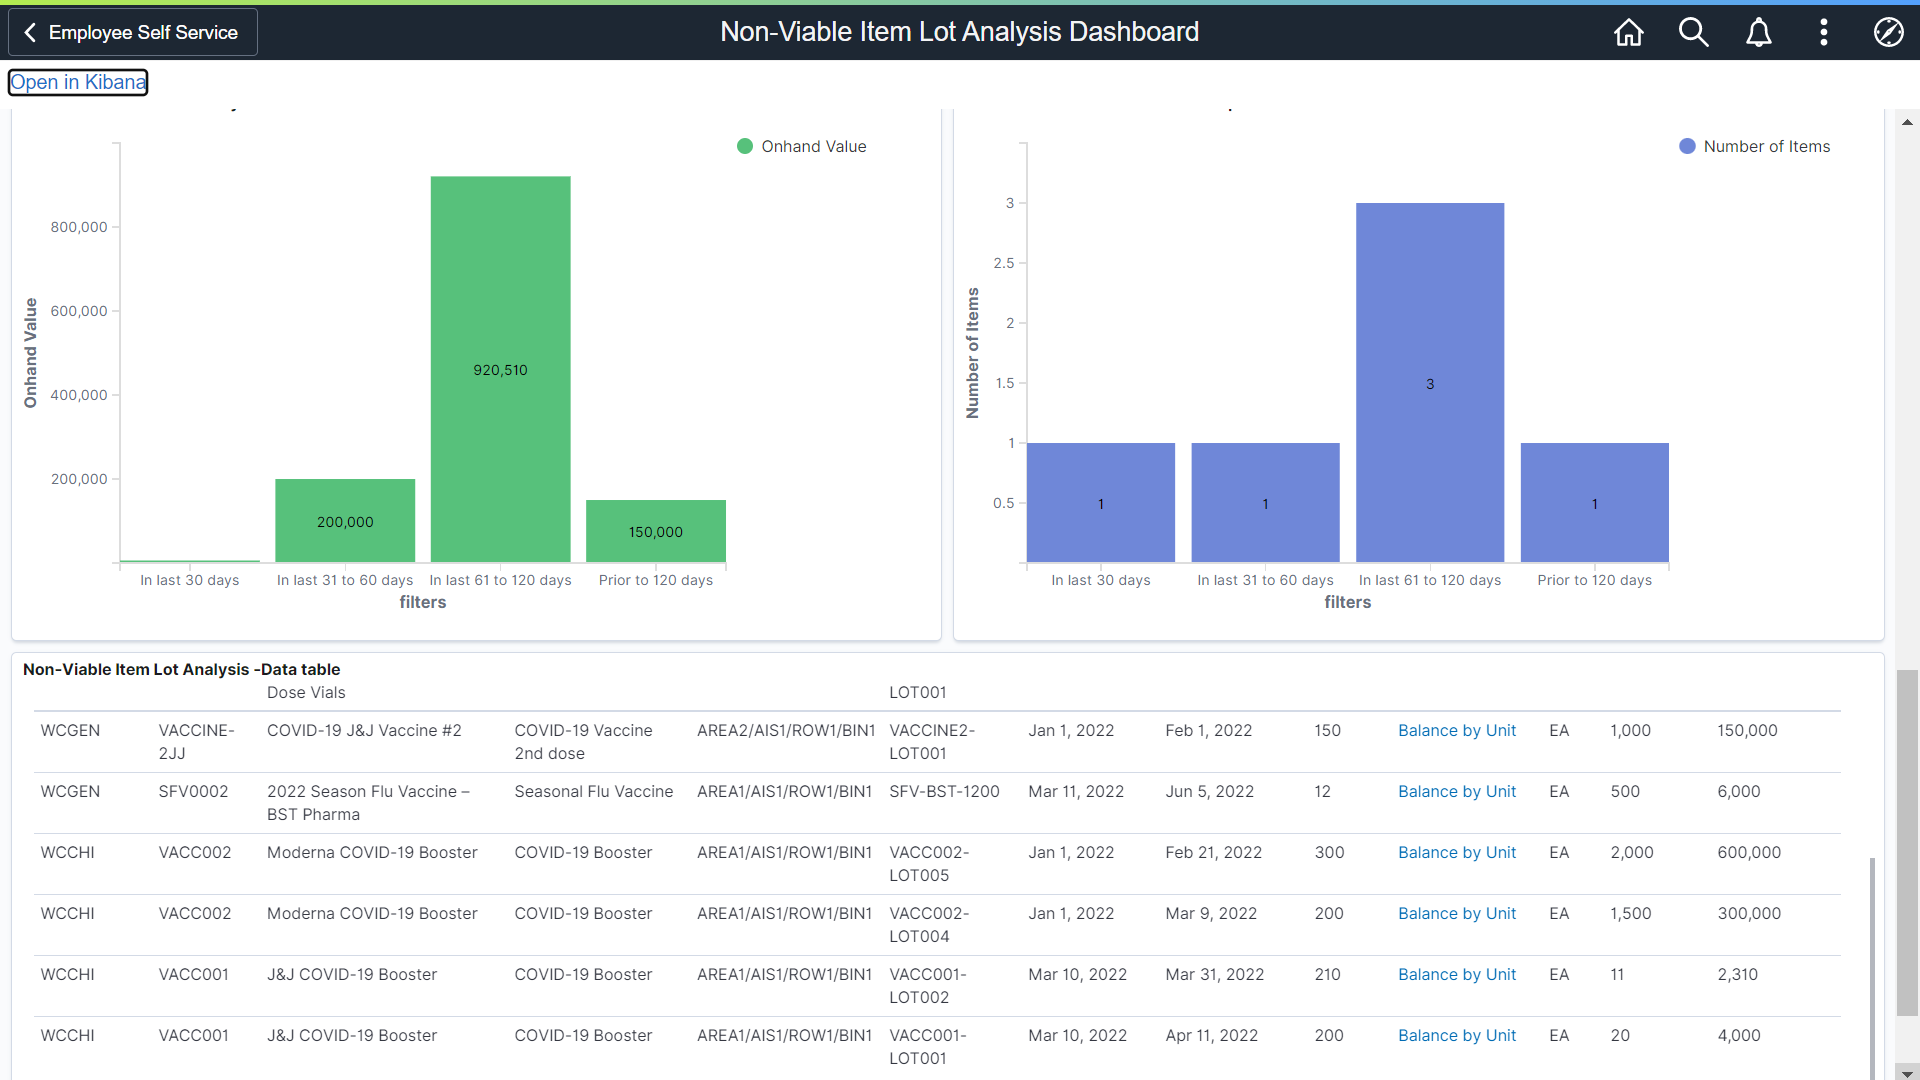1920x1080 pixels.
Task: Toggle the Onhand Value legend item
Action: (x=813, y=146)
